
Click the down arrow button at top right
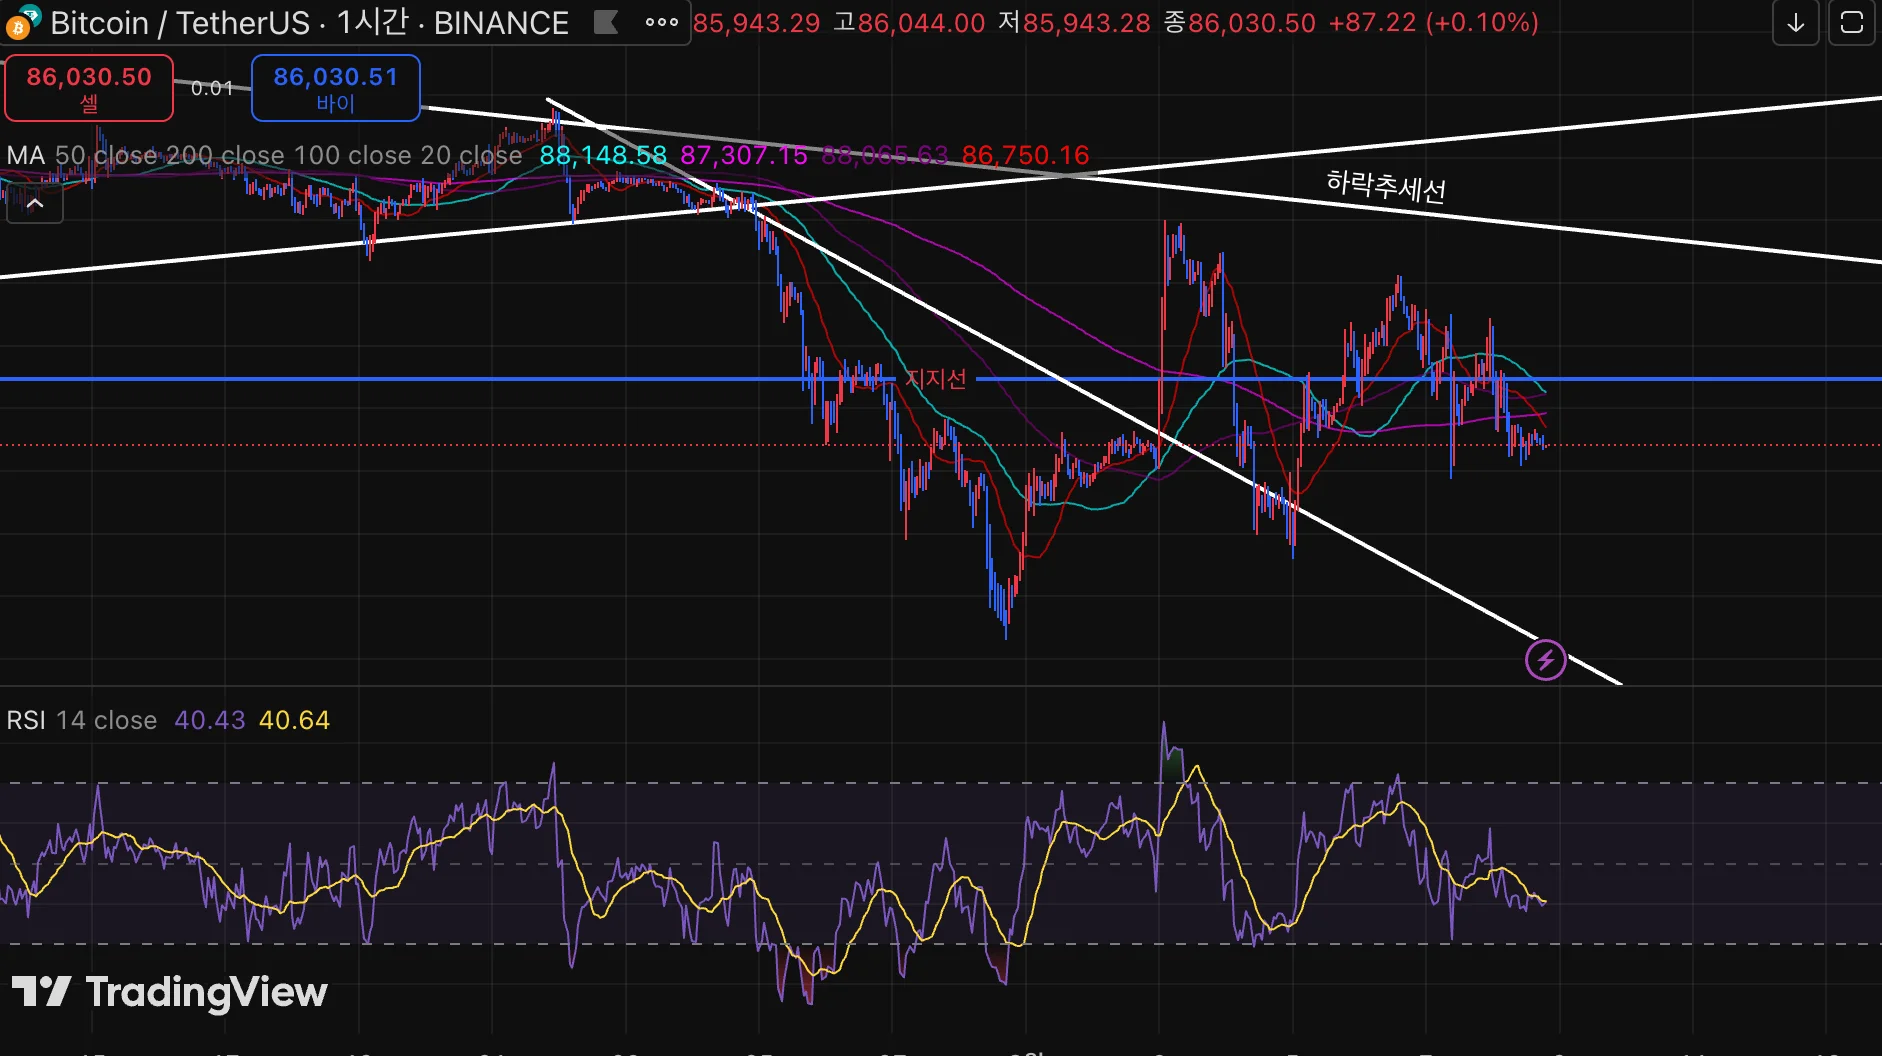[x=1796, y=23]
